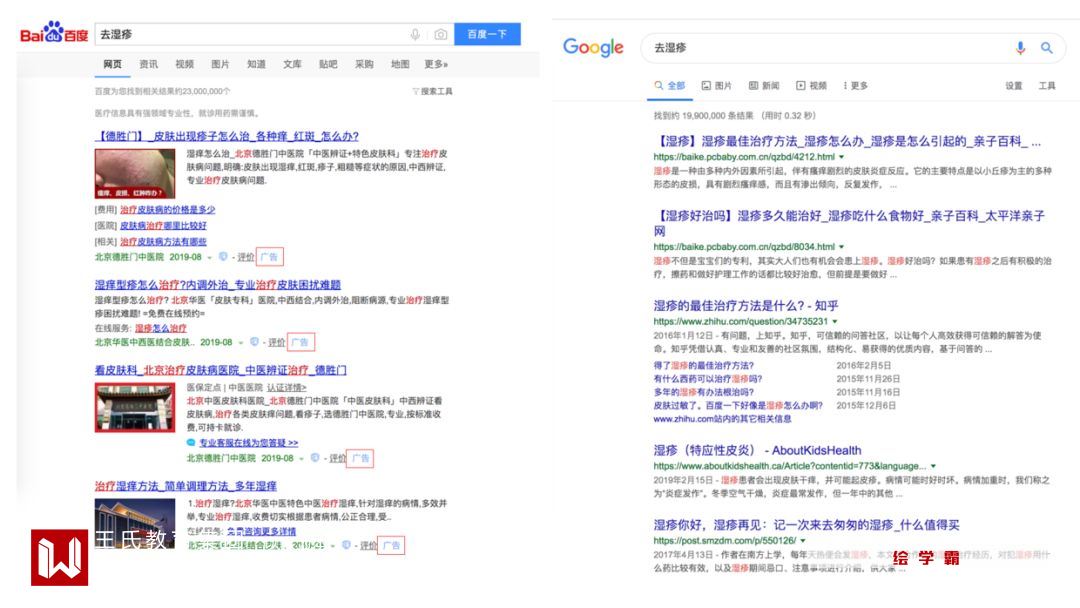This screenshot has height=608, width=1080.
Task: Open Baidu 文库 tab
Action: [292, 64]
